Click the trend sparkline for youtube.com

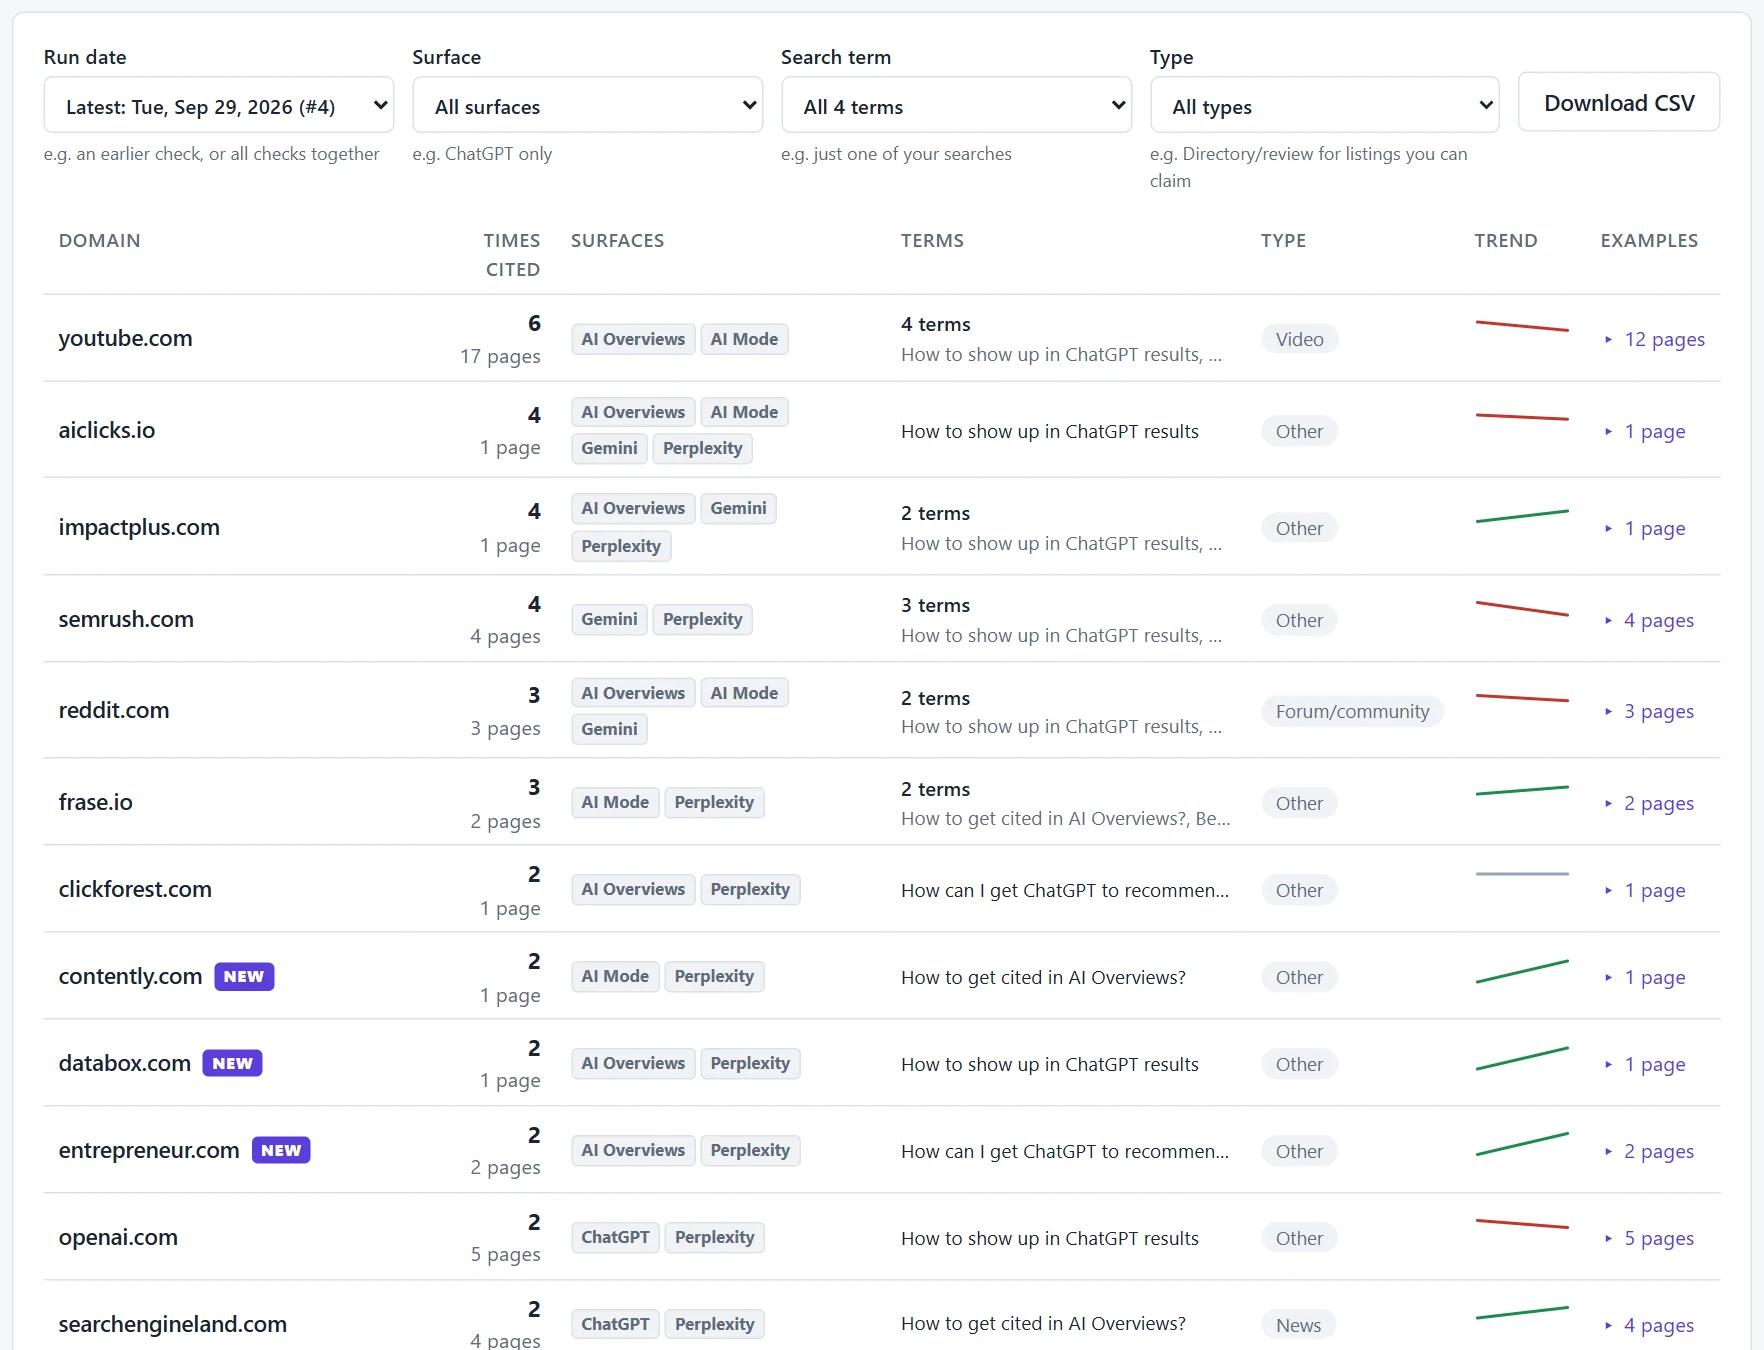[1522, 326]
